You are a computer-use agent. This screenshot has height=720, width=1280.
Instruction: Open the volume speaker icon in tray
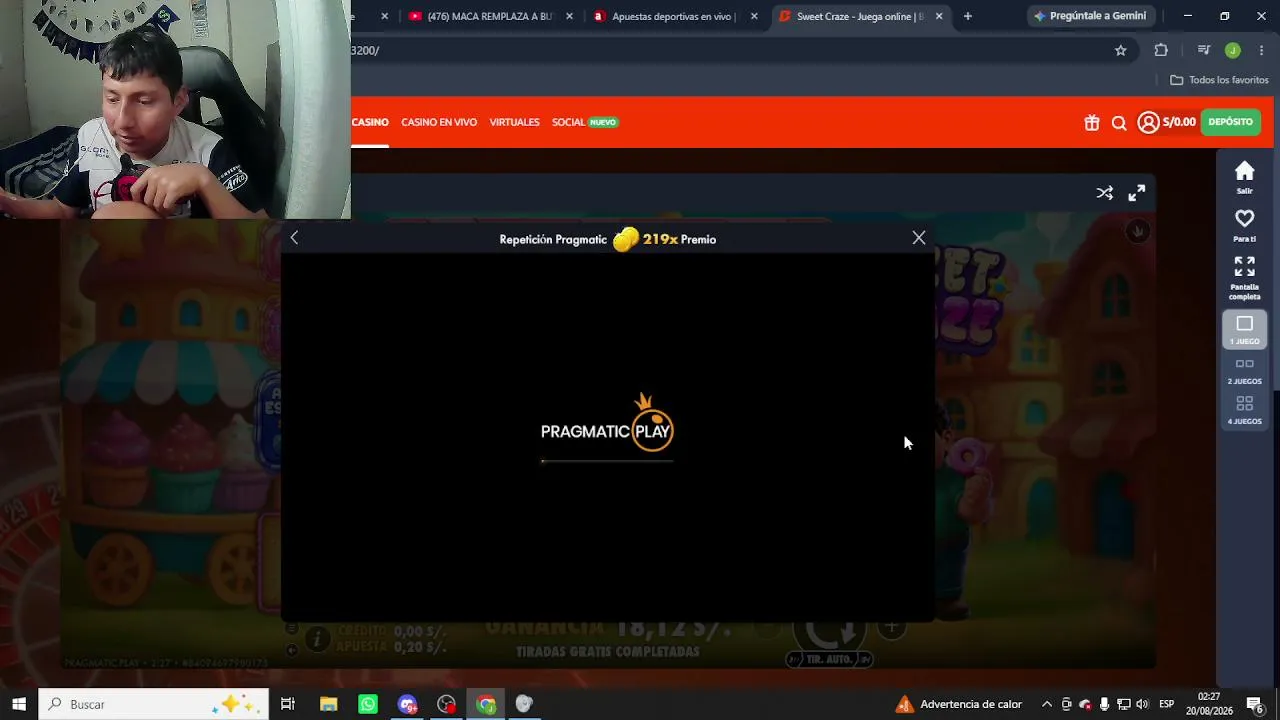click(x=1142, y=704)
